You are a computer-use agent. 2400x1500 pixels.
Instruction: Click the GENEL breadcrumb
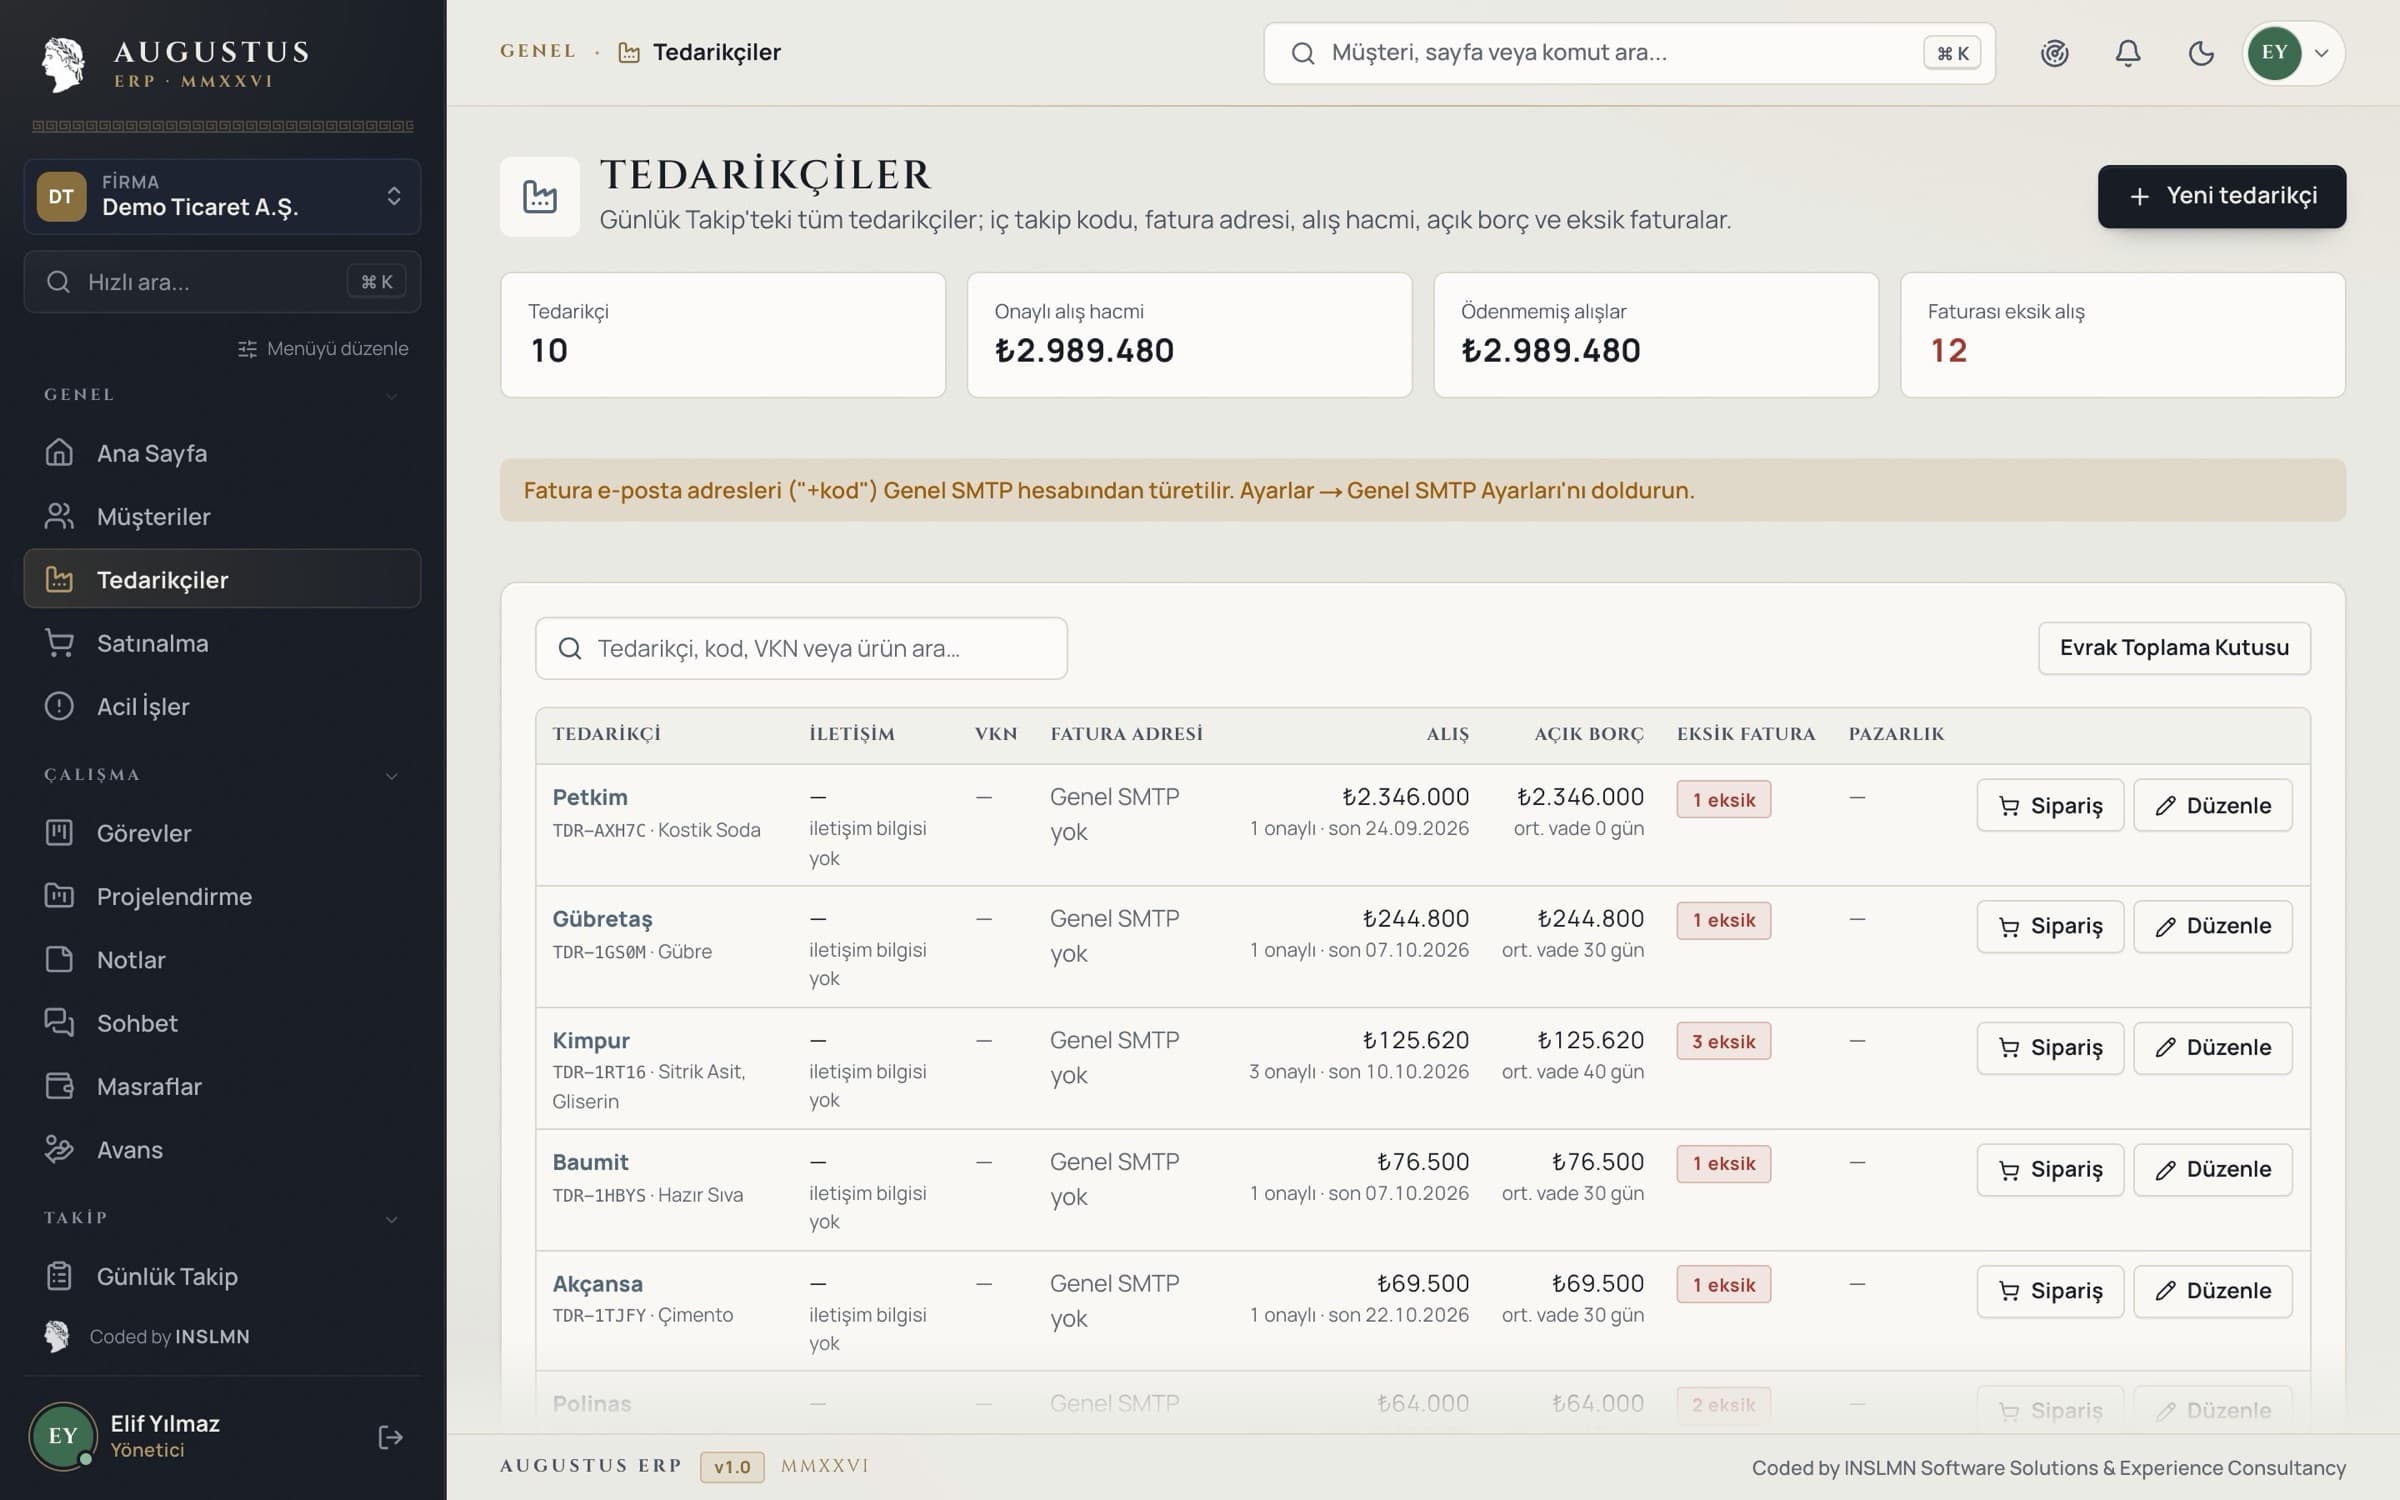[x=538, y=51]
